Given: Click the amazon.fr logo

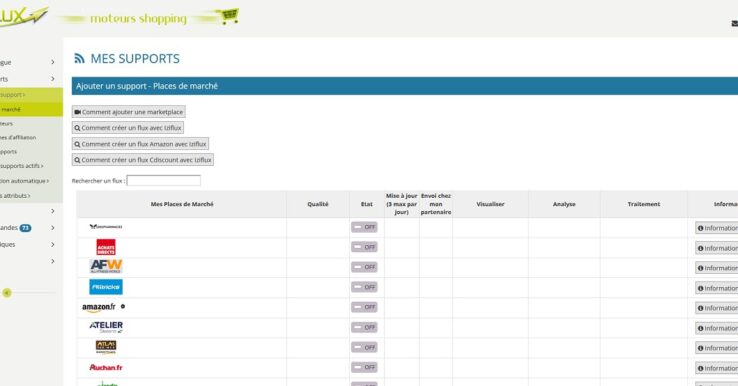Looking at the screenshot, I should [x=99, y=307].
